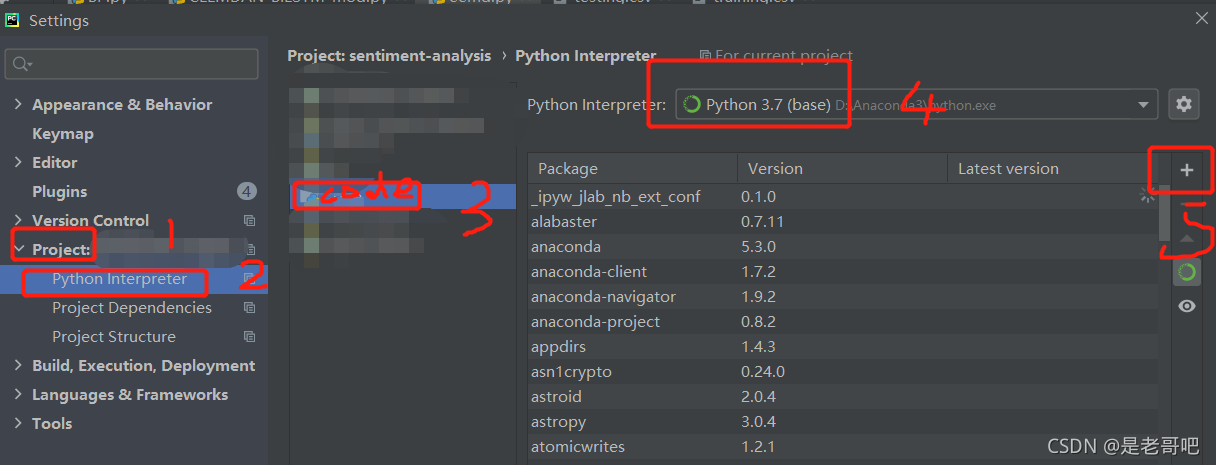Select the anaconda package row
This screenshot has height=465, width=1216.
[x=843, y=247]
